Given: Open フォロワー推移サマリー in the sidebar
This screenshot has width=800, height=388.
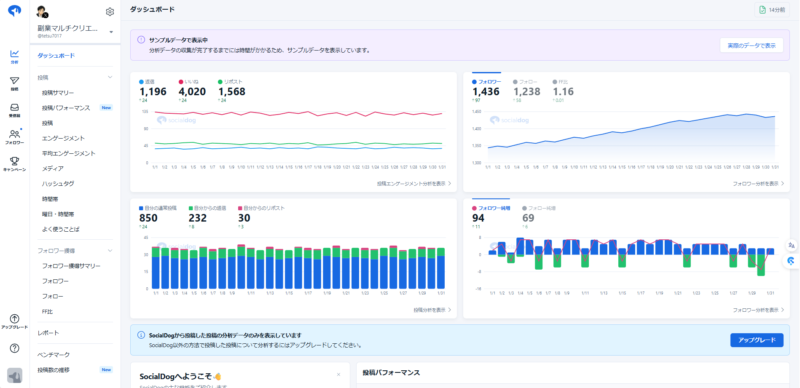Looking at the screenshot, I should (71, 266).
